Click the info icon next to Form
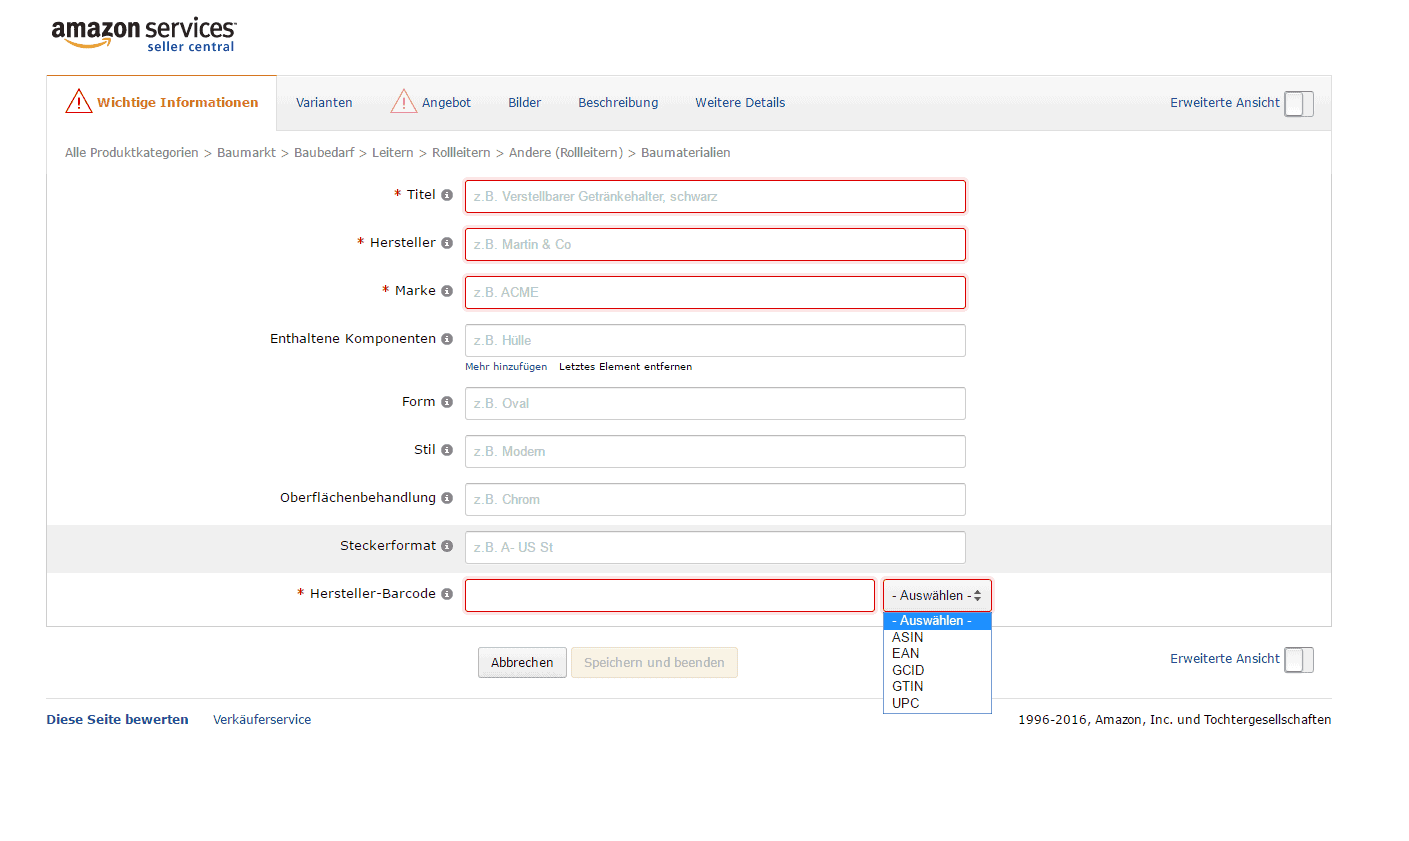Image resolution: width=1409 pixels, height=841 pixels. pyautogui.click(x=447, y=402)
